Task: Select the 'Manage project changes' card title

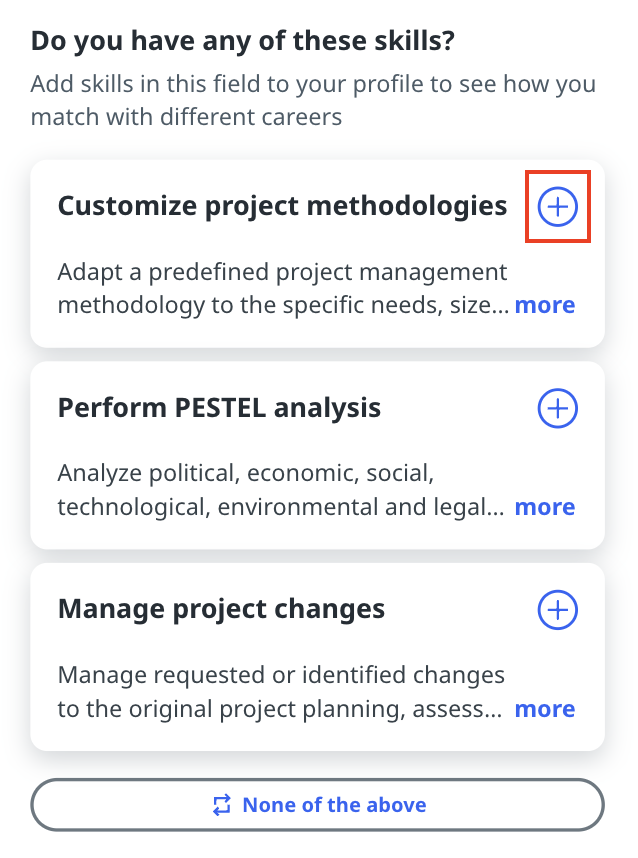Action: (221, 609)
